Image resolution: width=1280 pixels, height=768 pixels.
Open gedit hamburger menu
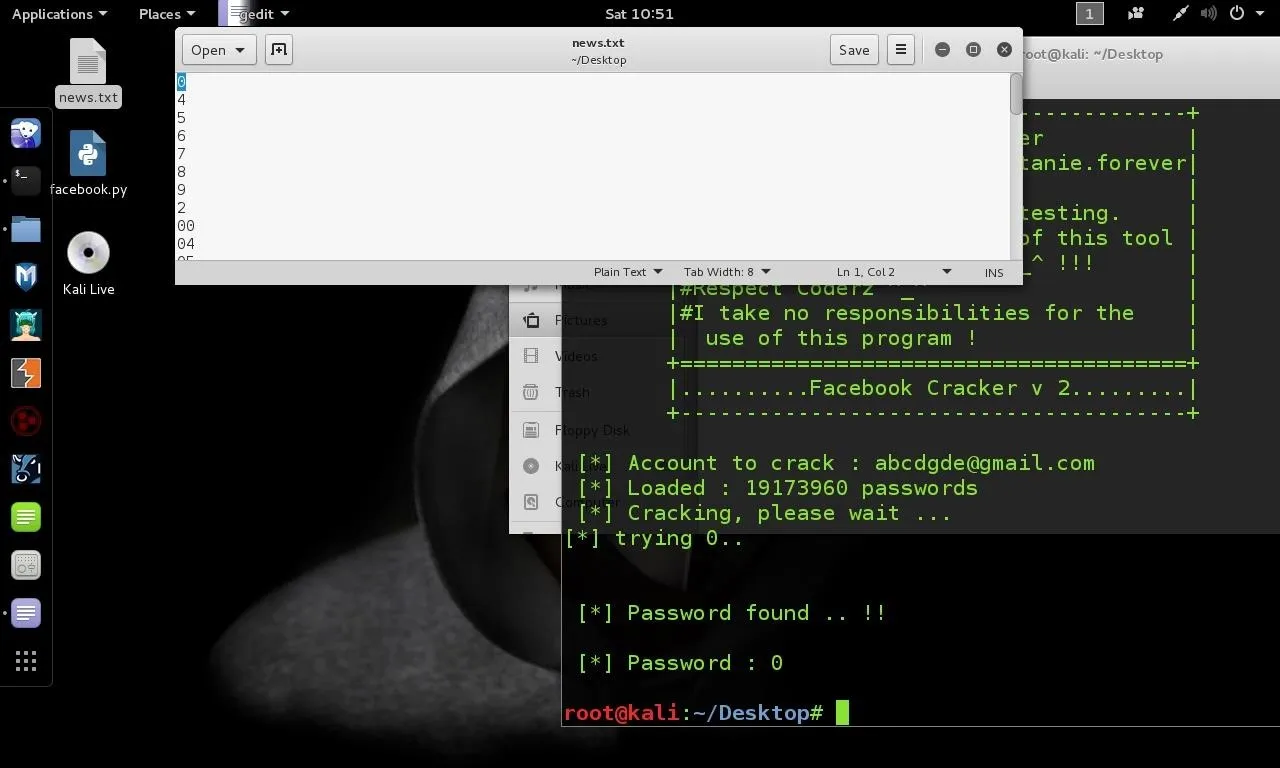point(900,50)
